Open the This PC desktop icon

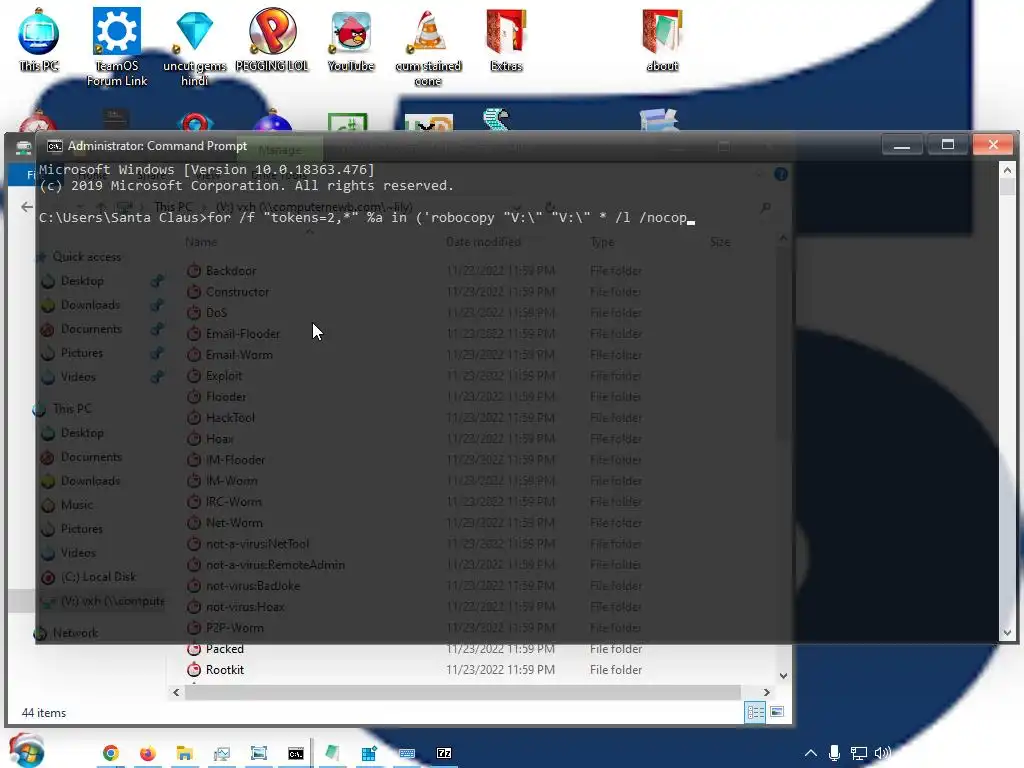point(39,41)
